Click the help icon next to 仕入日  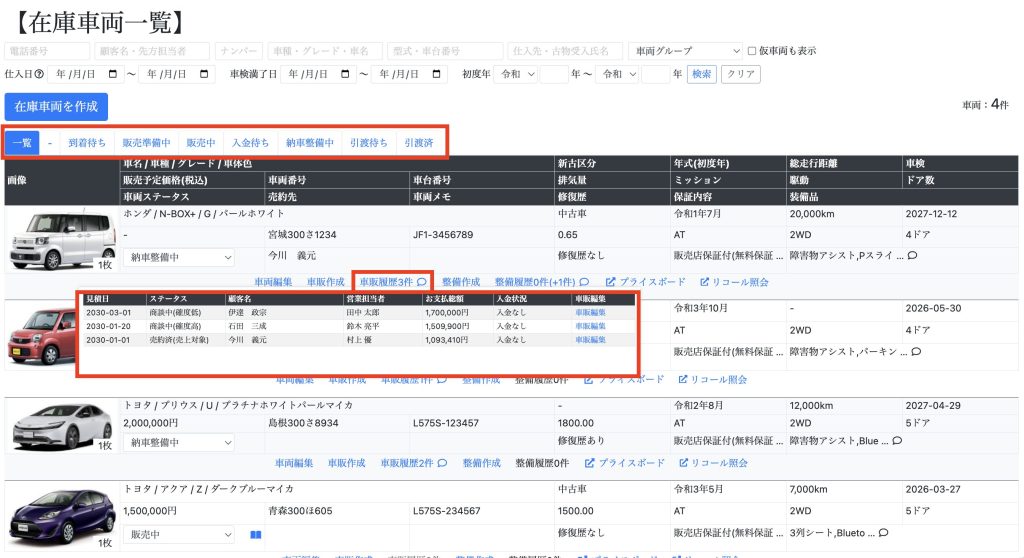pyautogui.click(x=39, y=74)
